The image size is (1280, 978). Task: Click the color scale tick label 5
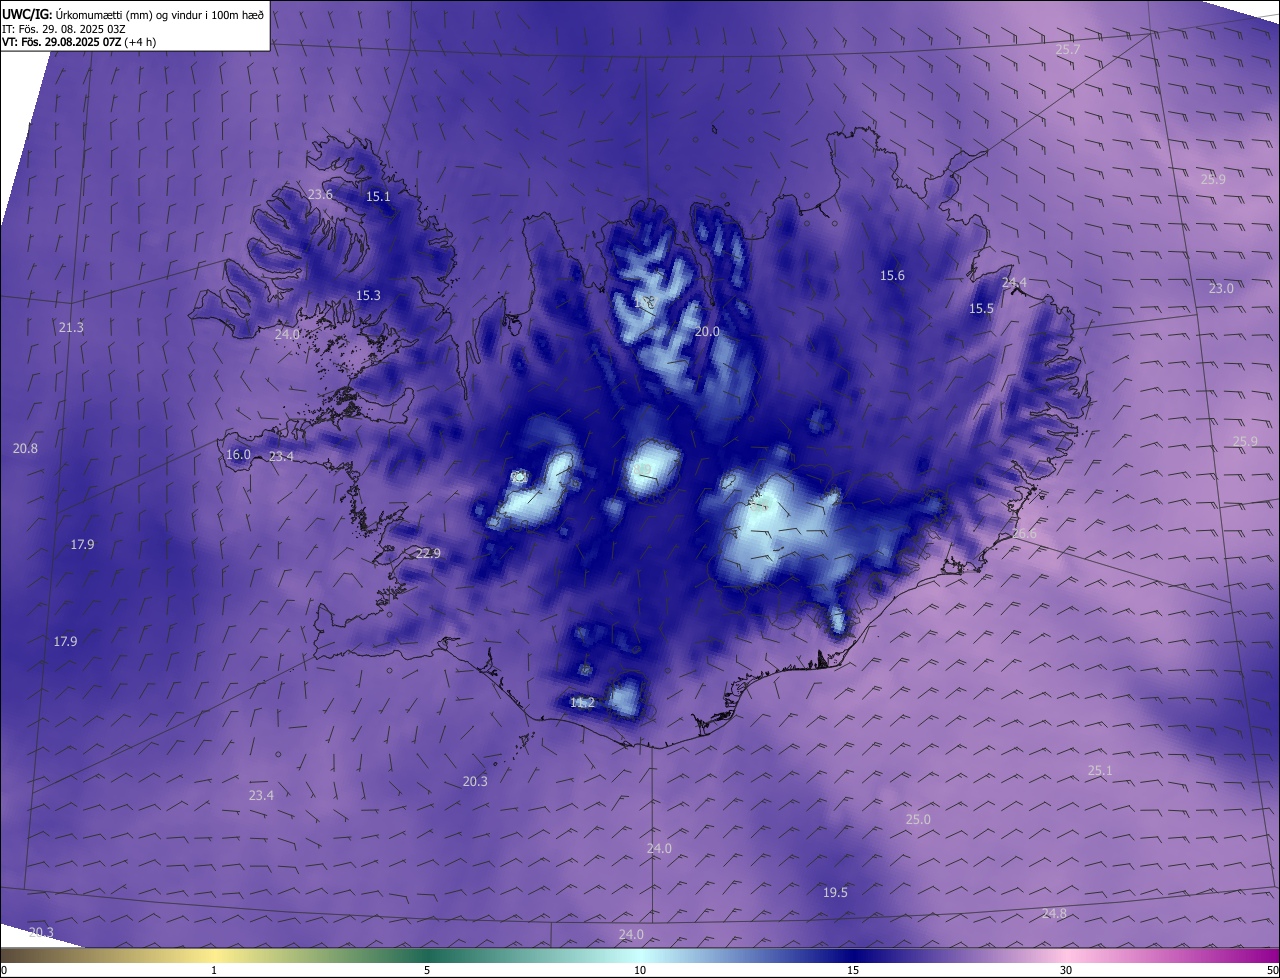(427, 970)
